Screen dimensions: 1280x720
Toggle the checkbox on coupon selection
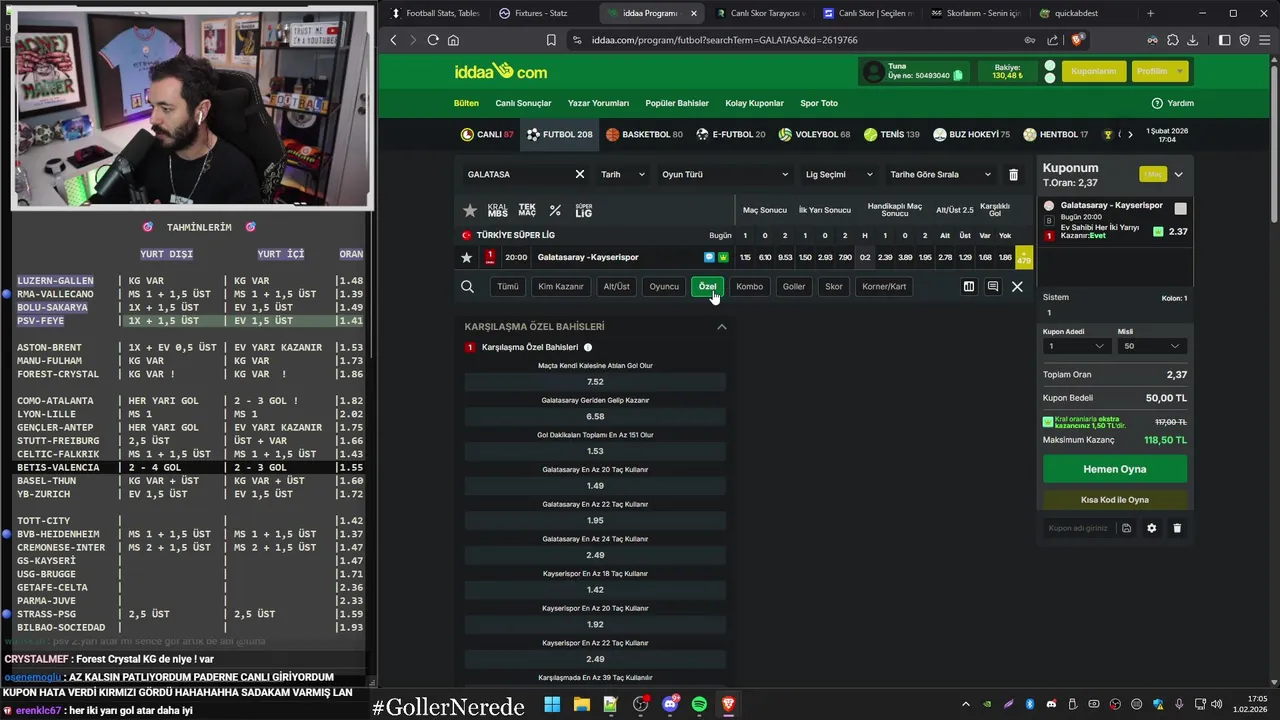(x=1180, y=209)
